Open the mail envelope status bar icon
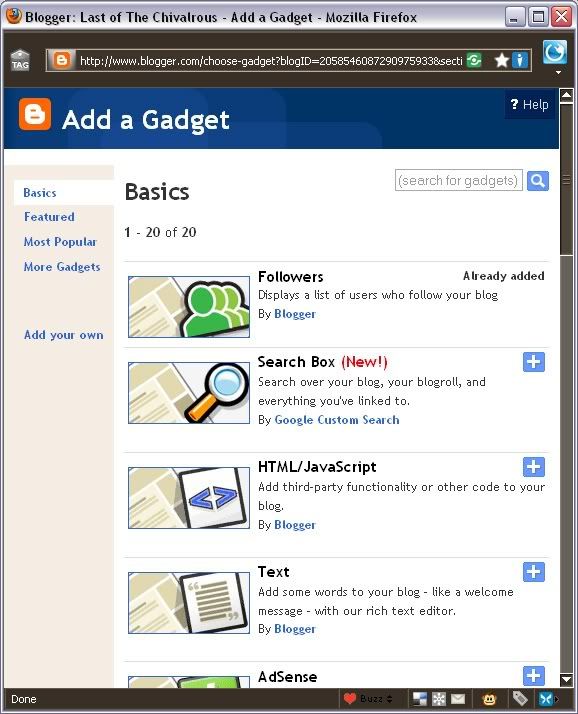This screenshot has width=578, height=714. tap(458, 699)
